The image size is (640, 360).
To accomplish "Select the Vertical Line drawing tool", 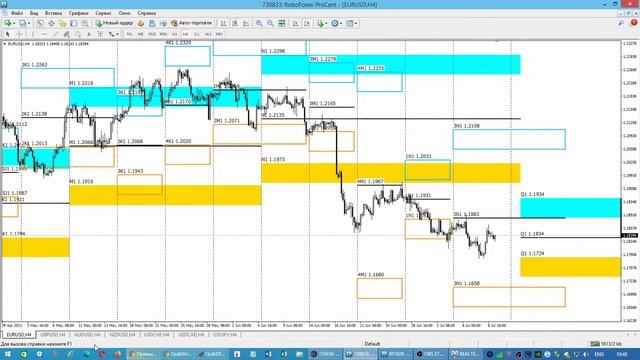I will tap(33, 34).
